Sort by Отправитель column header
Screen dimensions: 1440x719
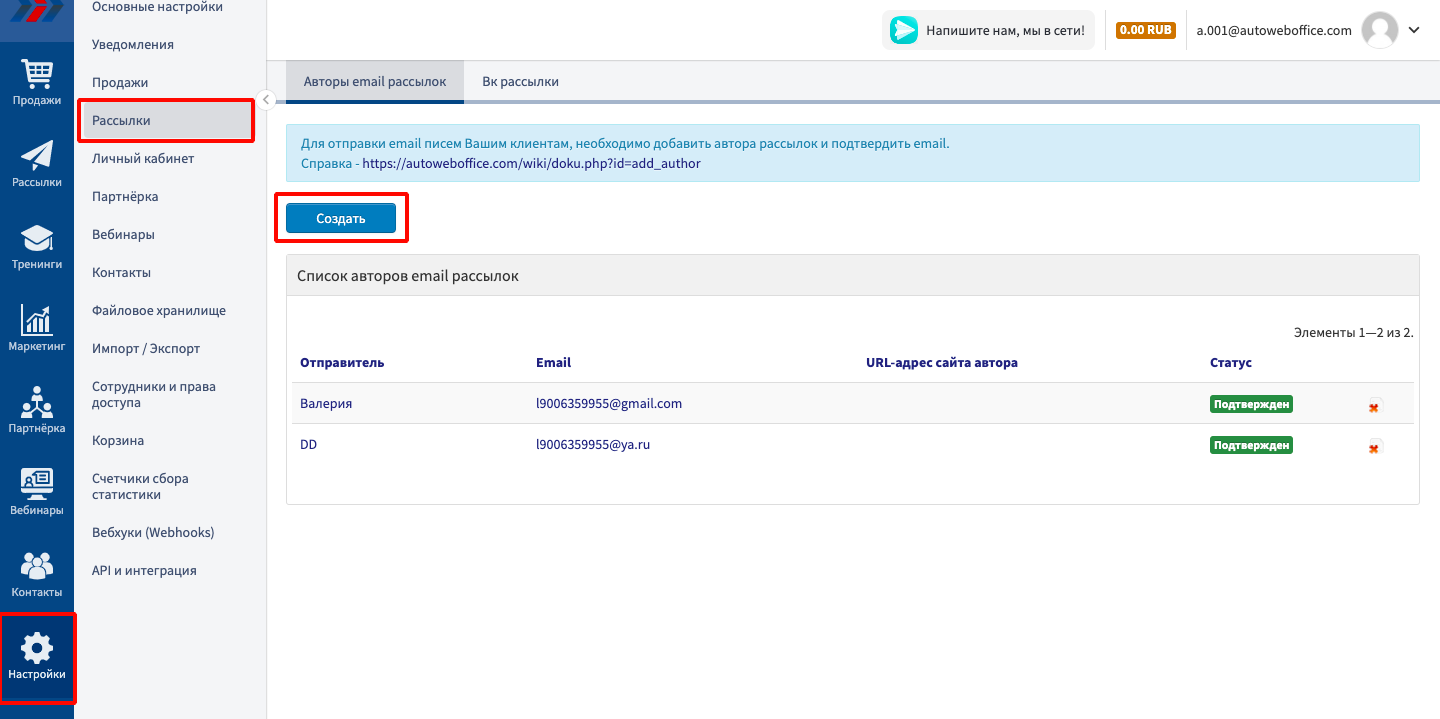point(341,362)
